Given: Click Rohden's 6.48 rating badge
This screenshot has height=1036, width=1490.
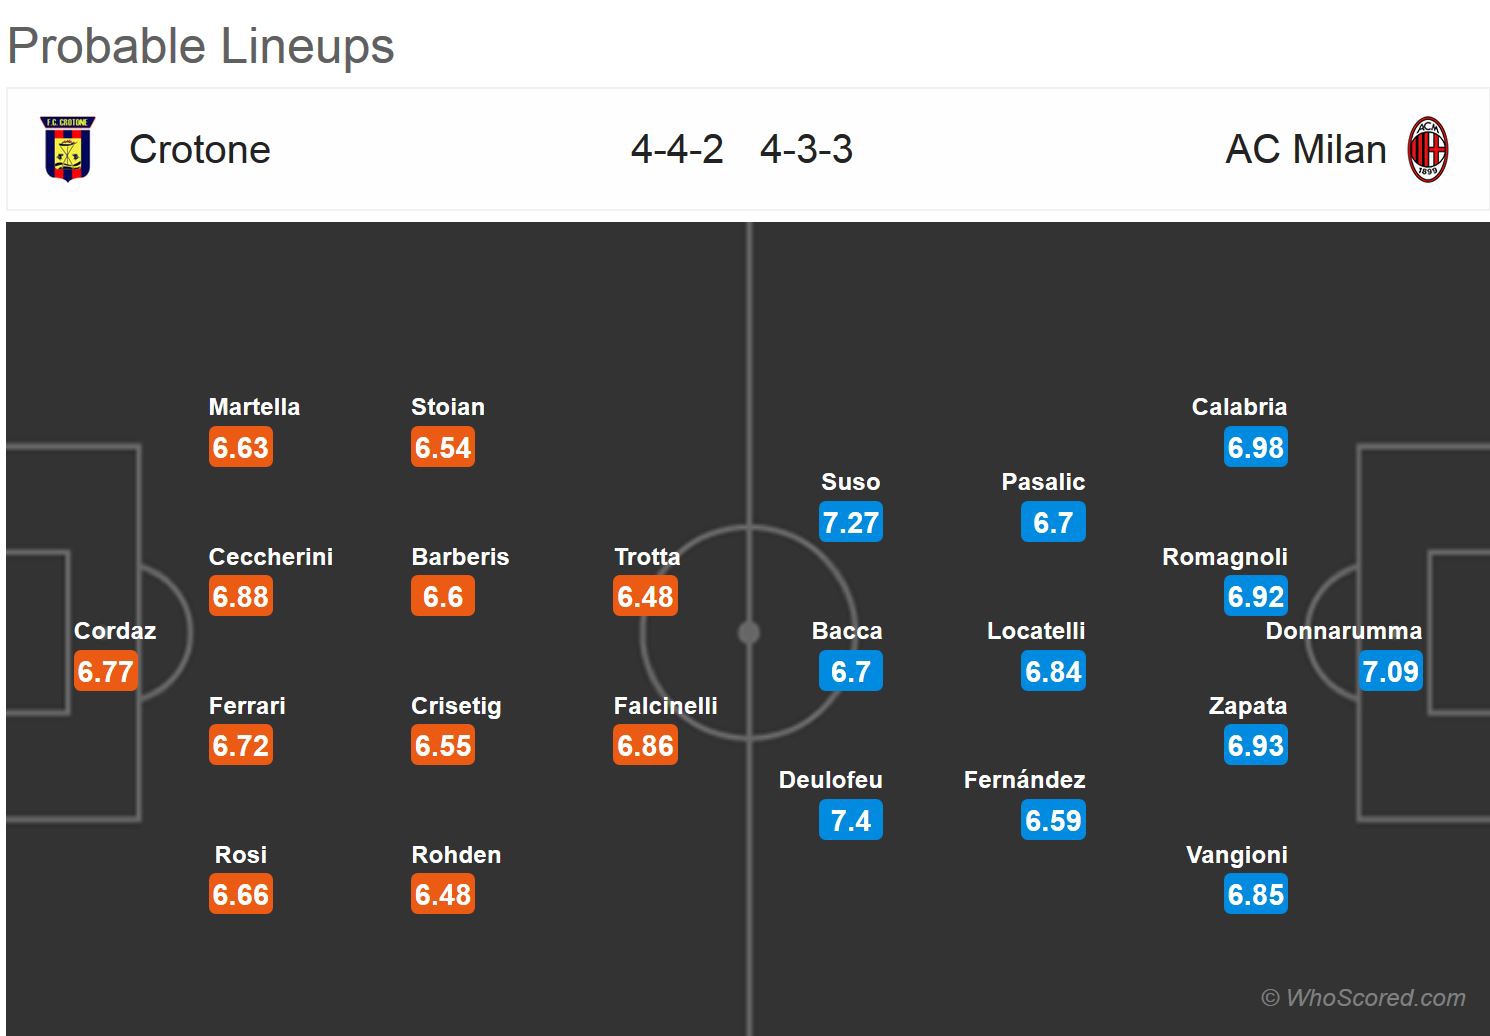Looking at the screenshot, I should tap(443, 895).
